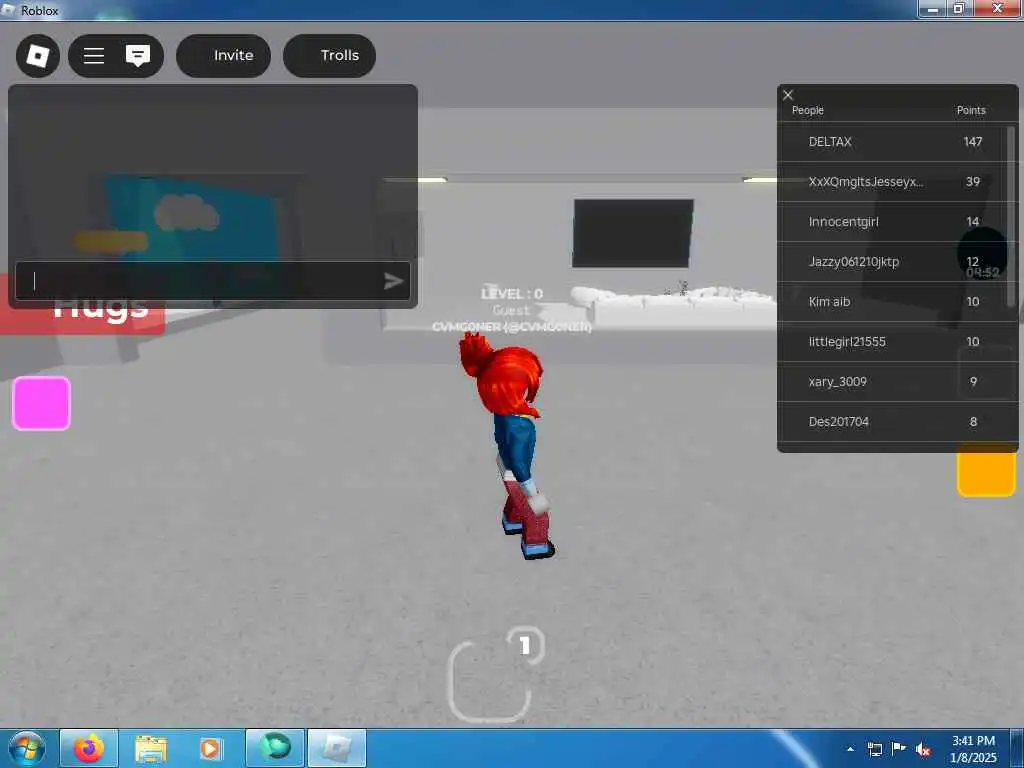Click the Points column header
Screen dimensions: 1024x768
coord(971,110)
